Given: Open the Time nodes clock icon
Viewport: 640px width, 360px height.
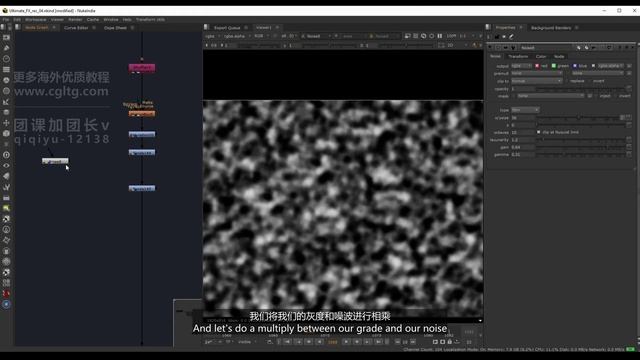Looking at the screenshot, I should click(6, 59).
